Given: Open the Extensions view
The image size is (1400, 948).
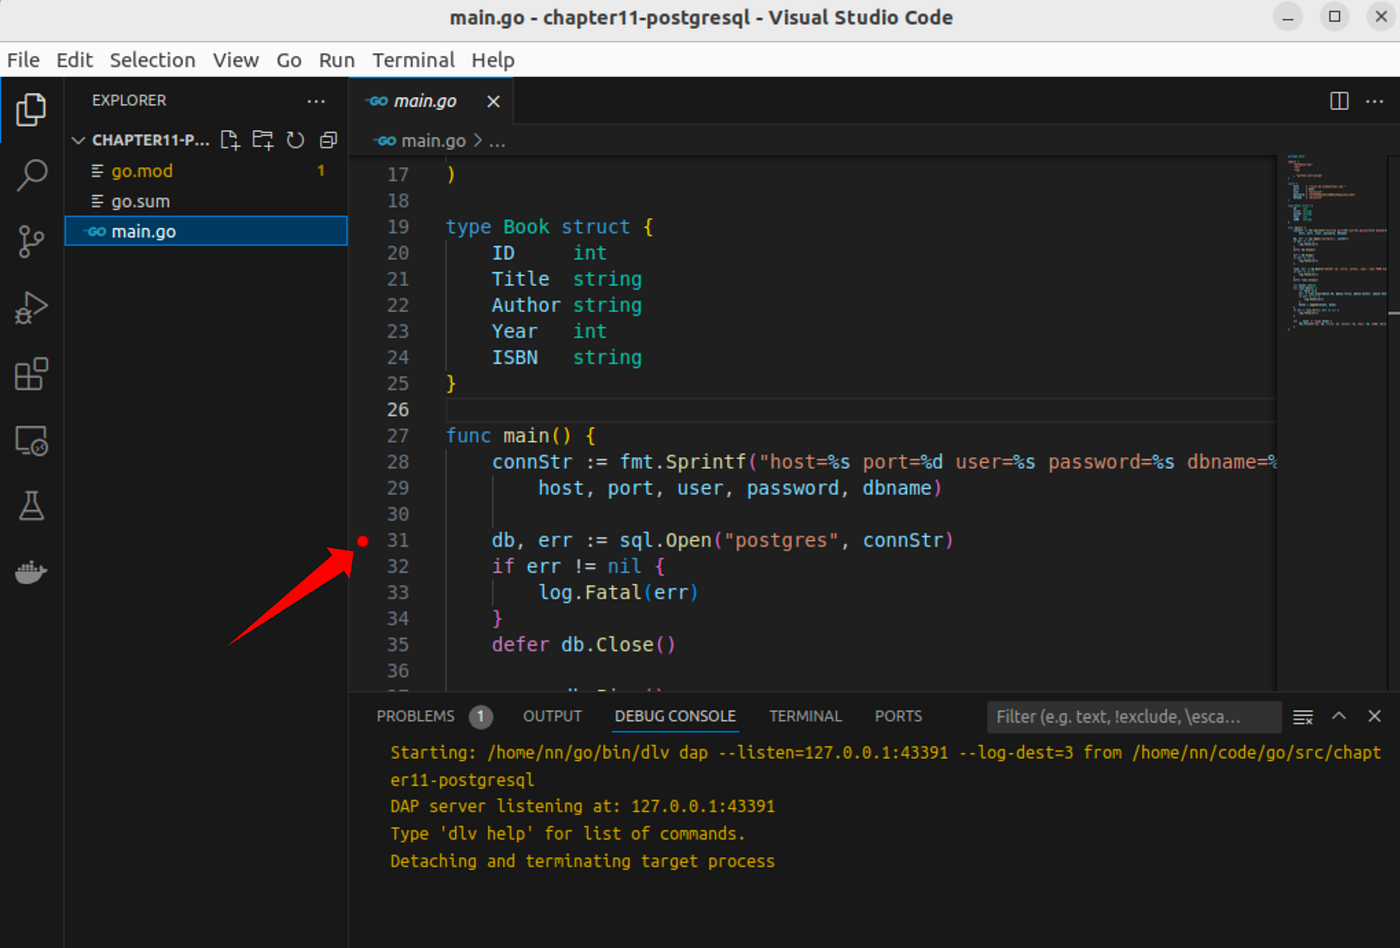Looking at the screenshot, I should (x=31, y=374).
